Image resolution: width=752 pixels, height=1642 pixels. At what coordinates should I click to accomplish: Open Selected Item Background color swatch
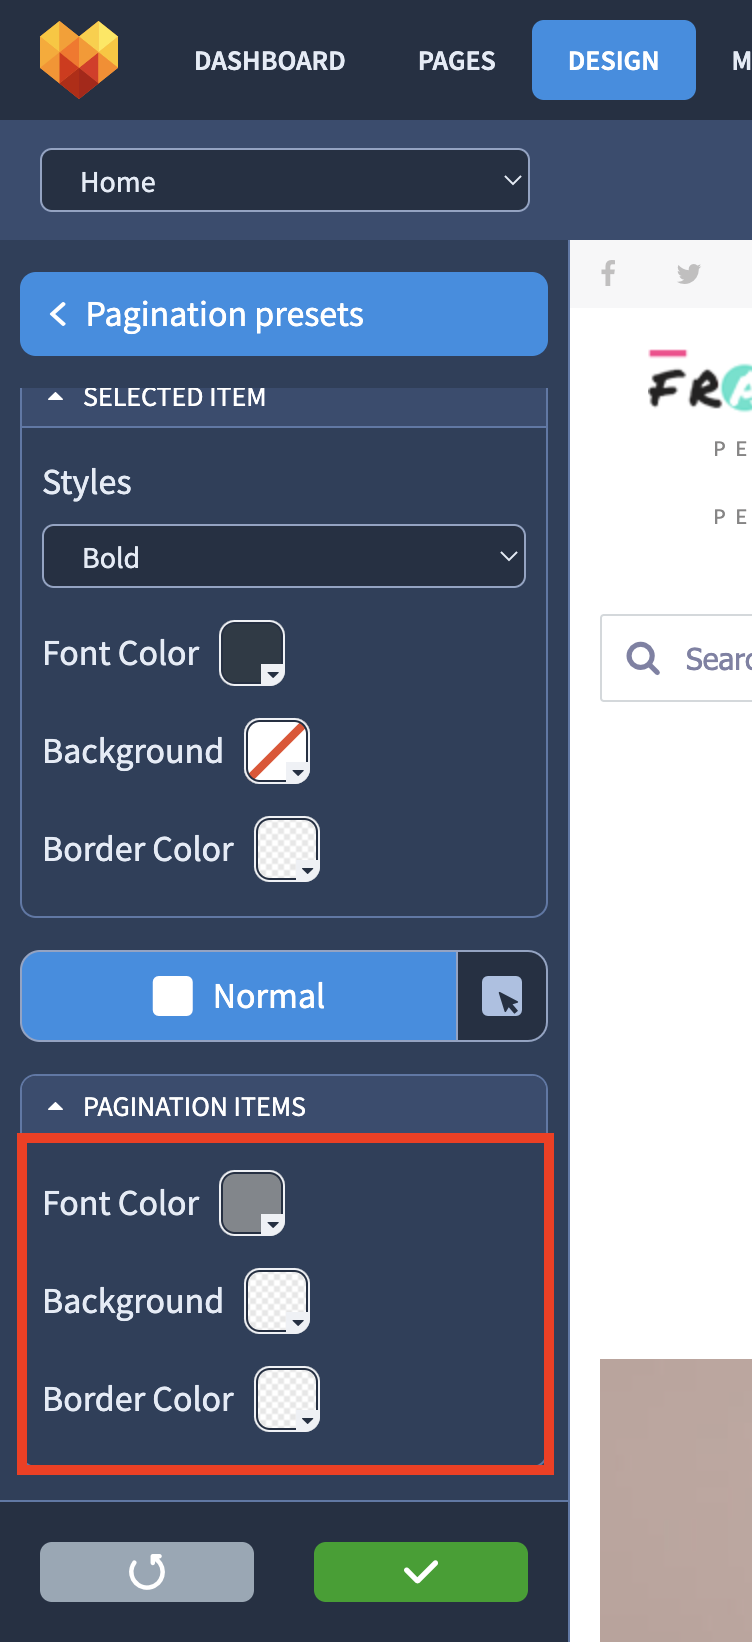277,751
